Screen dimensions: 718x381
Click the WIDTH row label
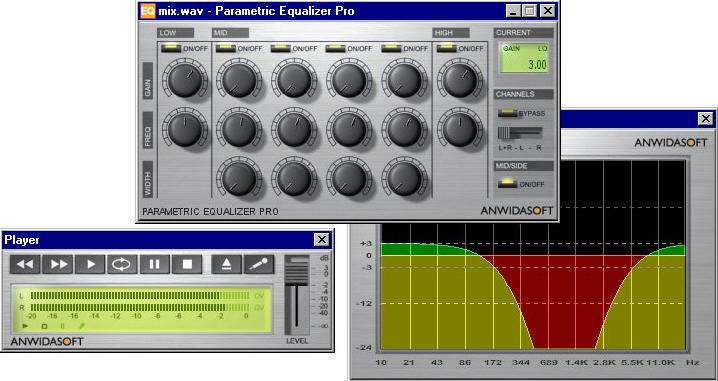click(148, 179)
